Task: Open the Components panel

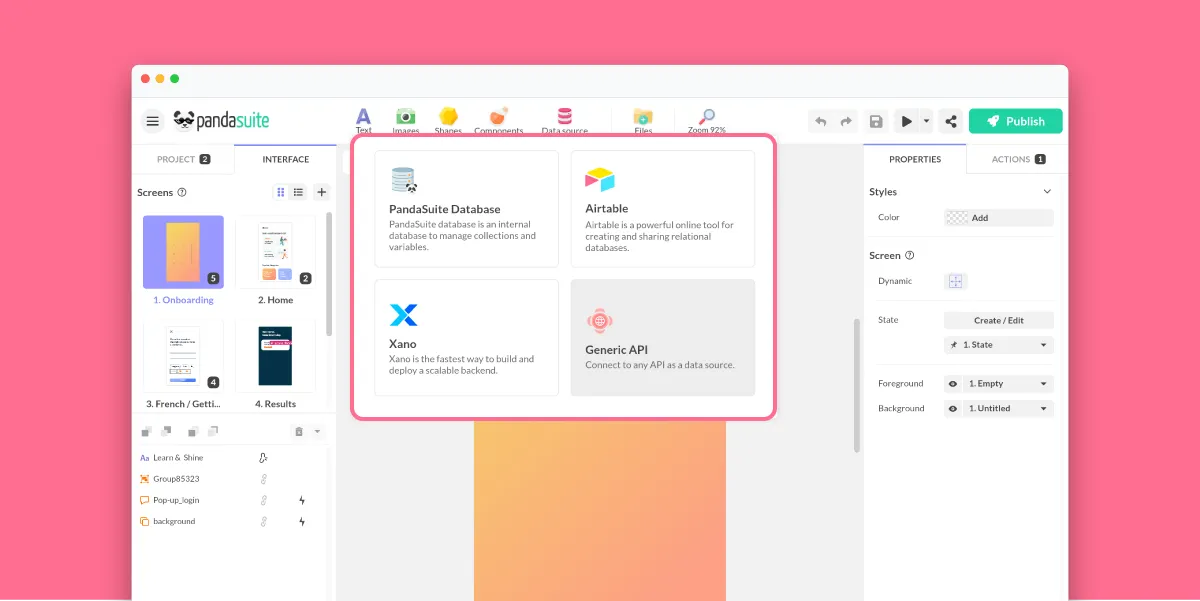Action: pyautogui.click(x=498, y=118)
